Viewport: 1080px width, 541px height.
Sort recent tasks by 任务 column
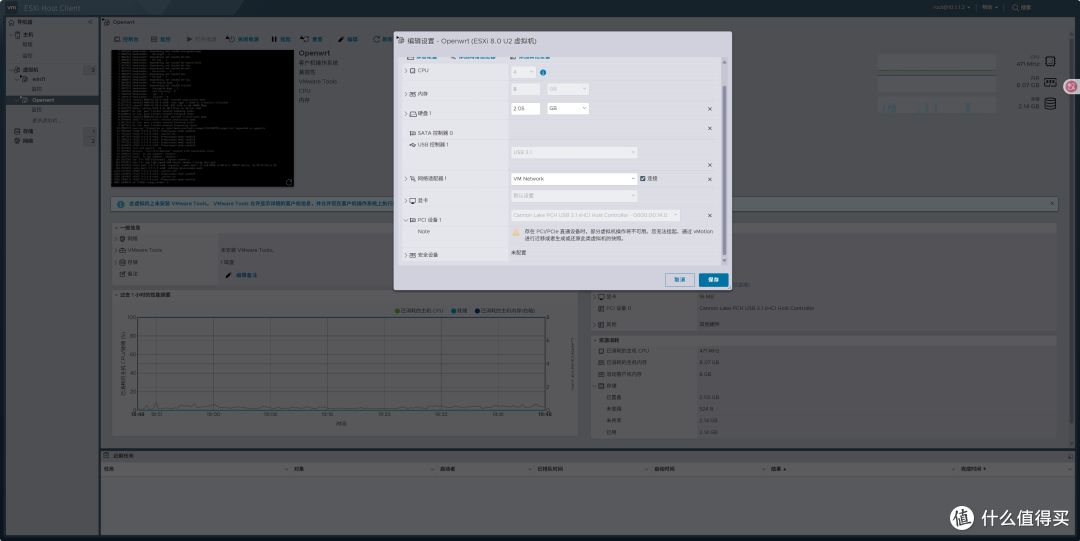(x=109, y=469)
